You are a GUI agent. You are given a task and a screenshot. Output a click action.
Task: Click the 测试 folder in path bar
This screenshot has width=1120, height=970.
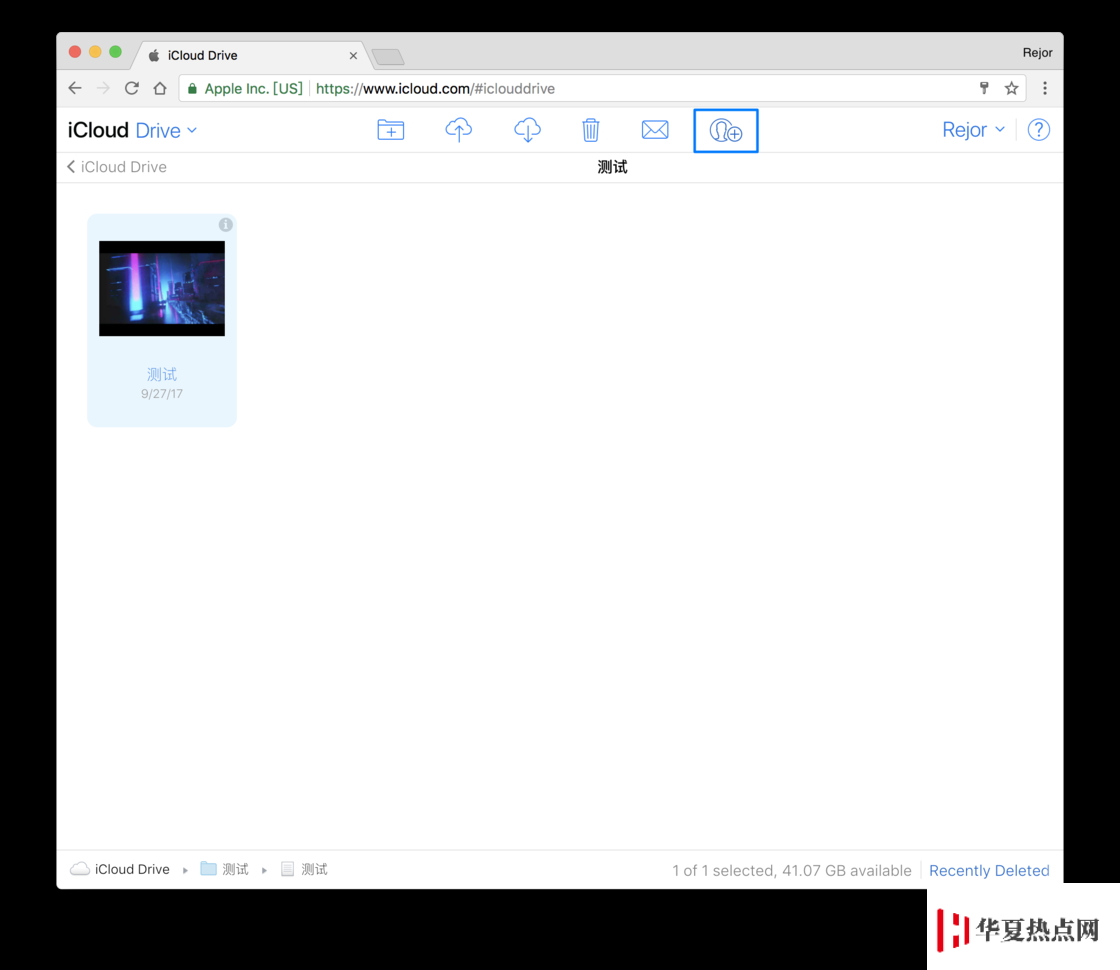(x=225, y=869)
